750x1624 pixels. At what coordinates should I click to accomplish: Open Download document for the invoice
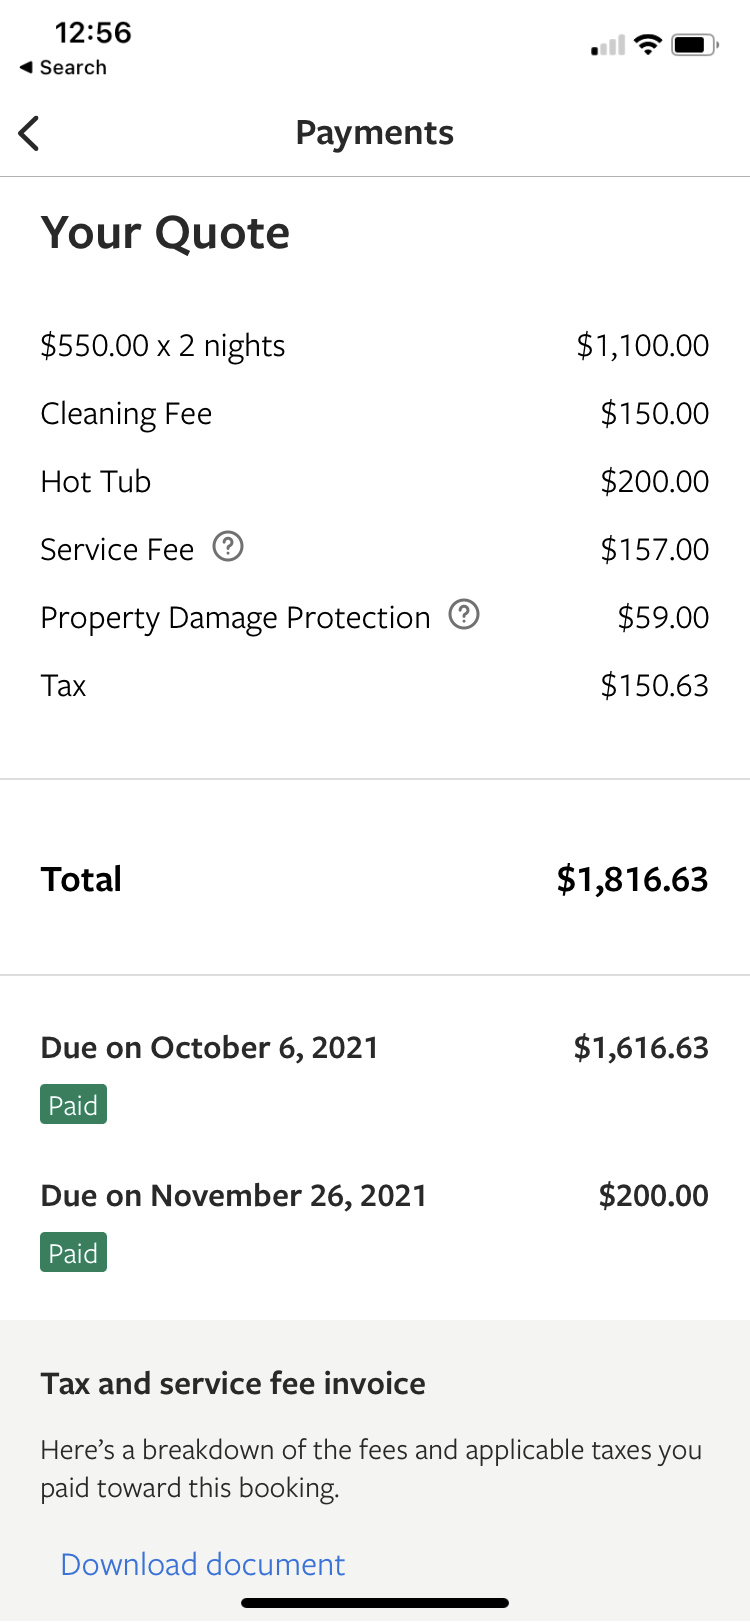[x=201, y=1563]
